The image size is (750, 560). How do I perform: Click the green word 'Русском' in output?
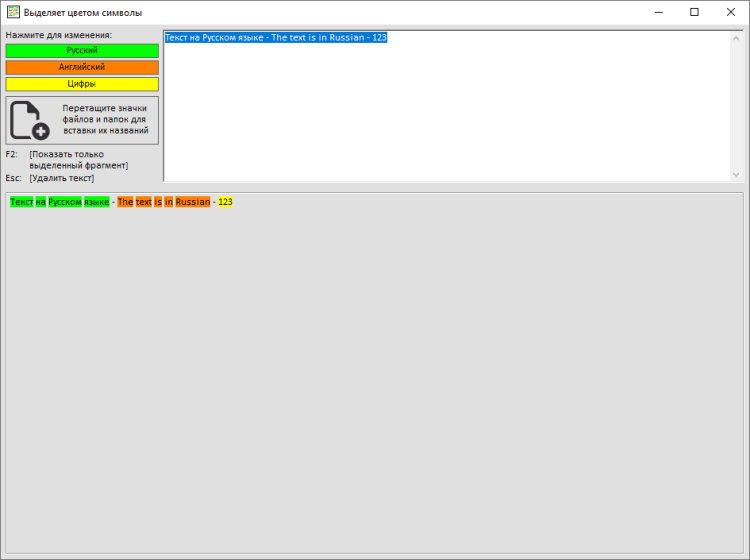point(65,202)
